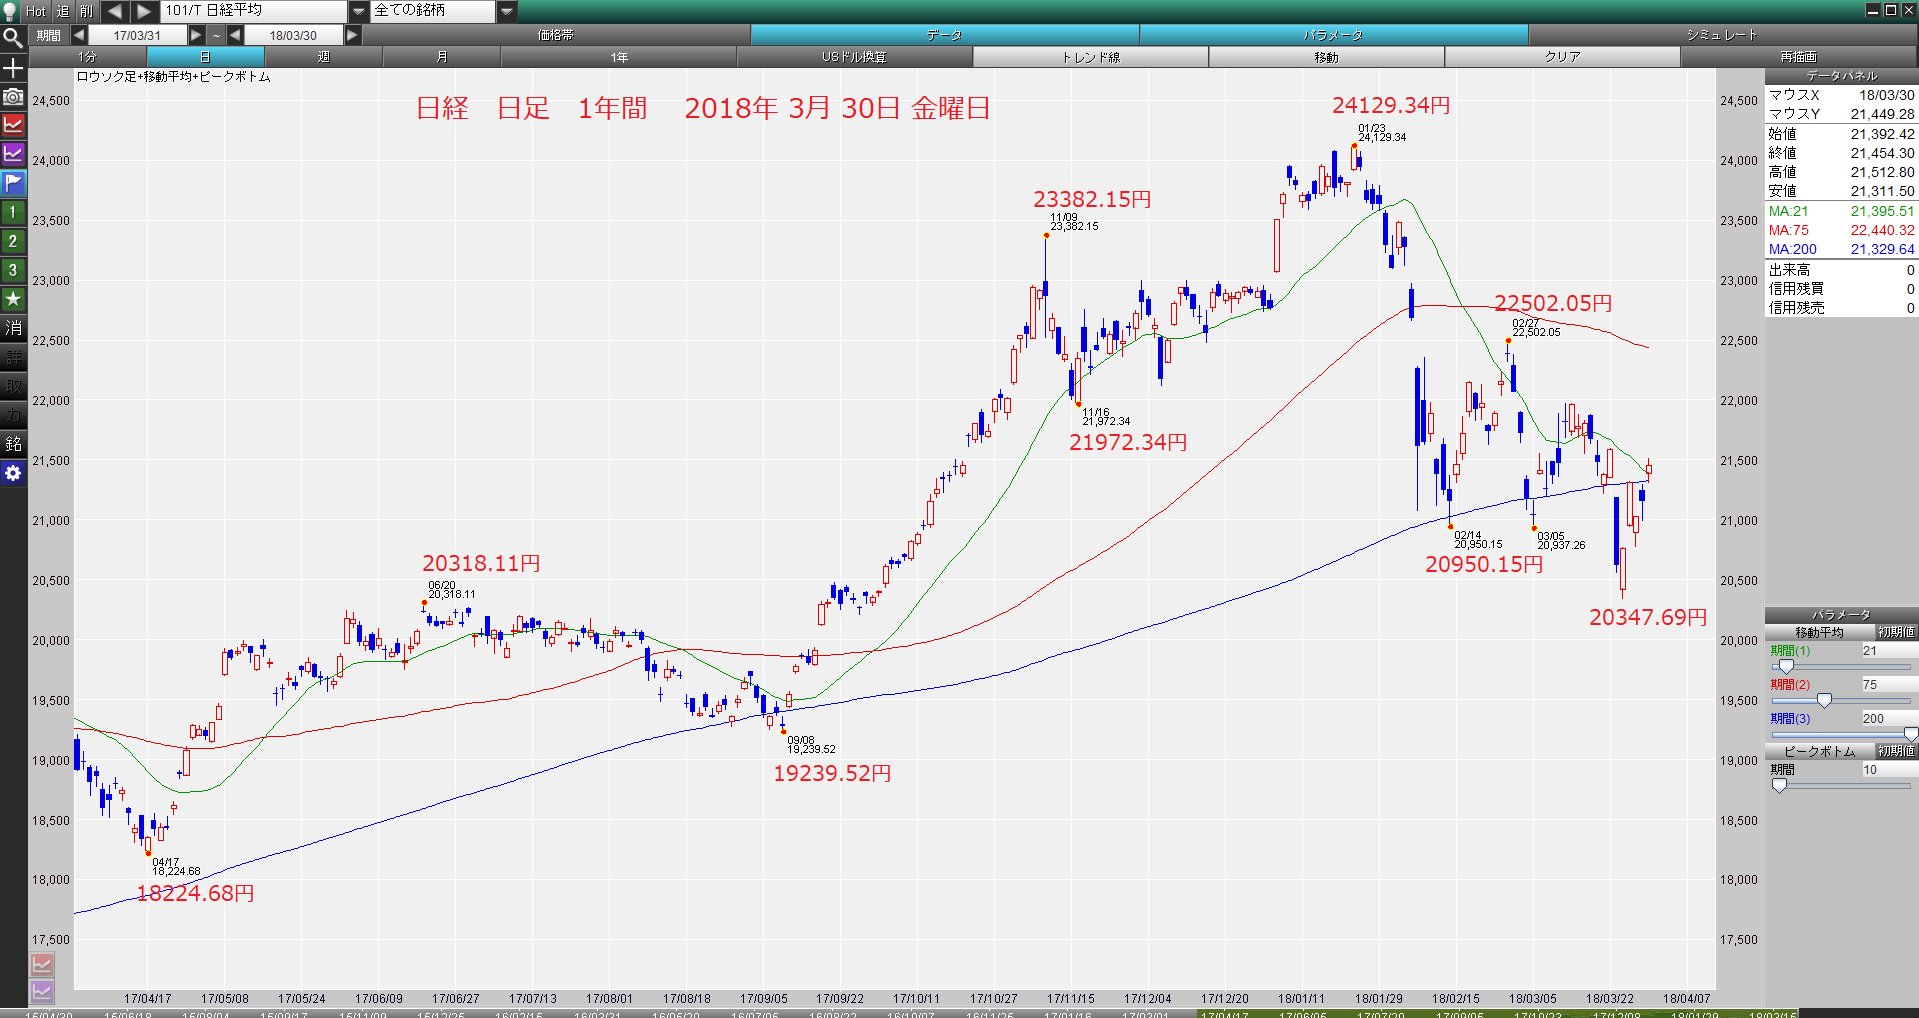
Task: Reset 移動平均 with 初期値 button
Action: tap(1895, 632)
